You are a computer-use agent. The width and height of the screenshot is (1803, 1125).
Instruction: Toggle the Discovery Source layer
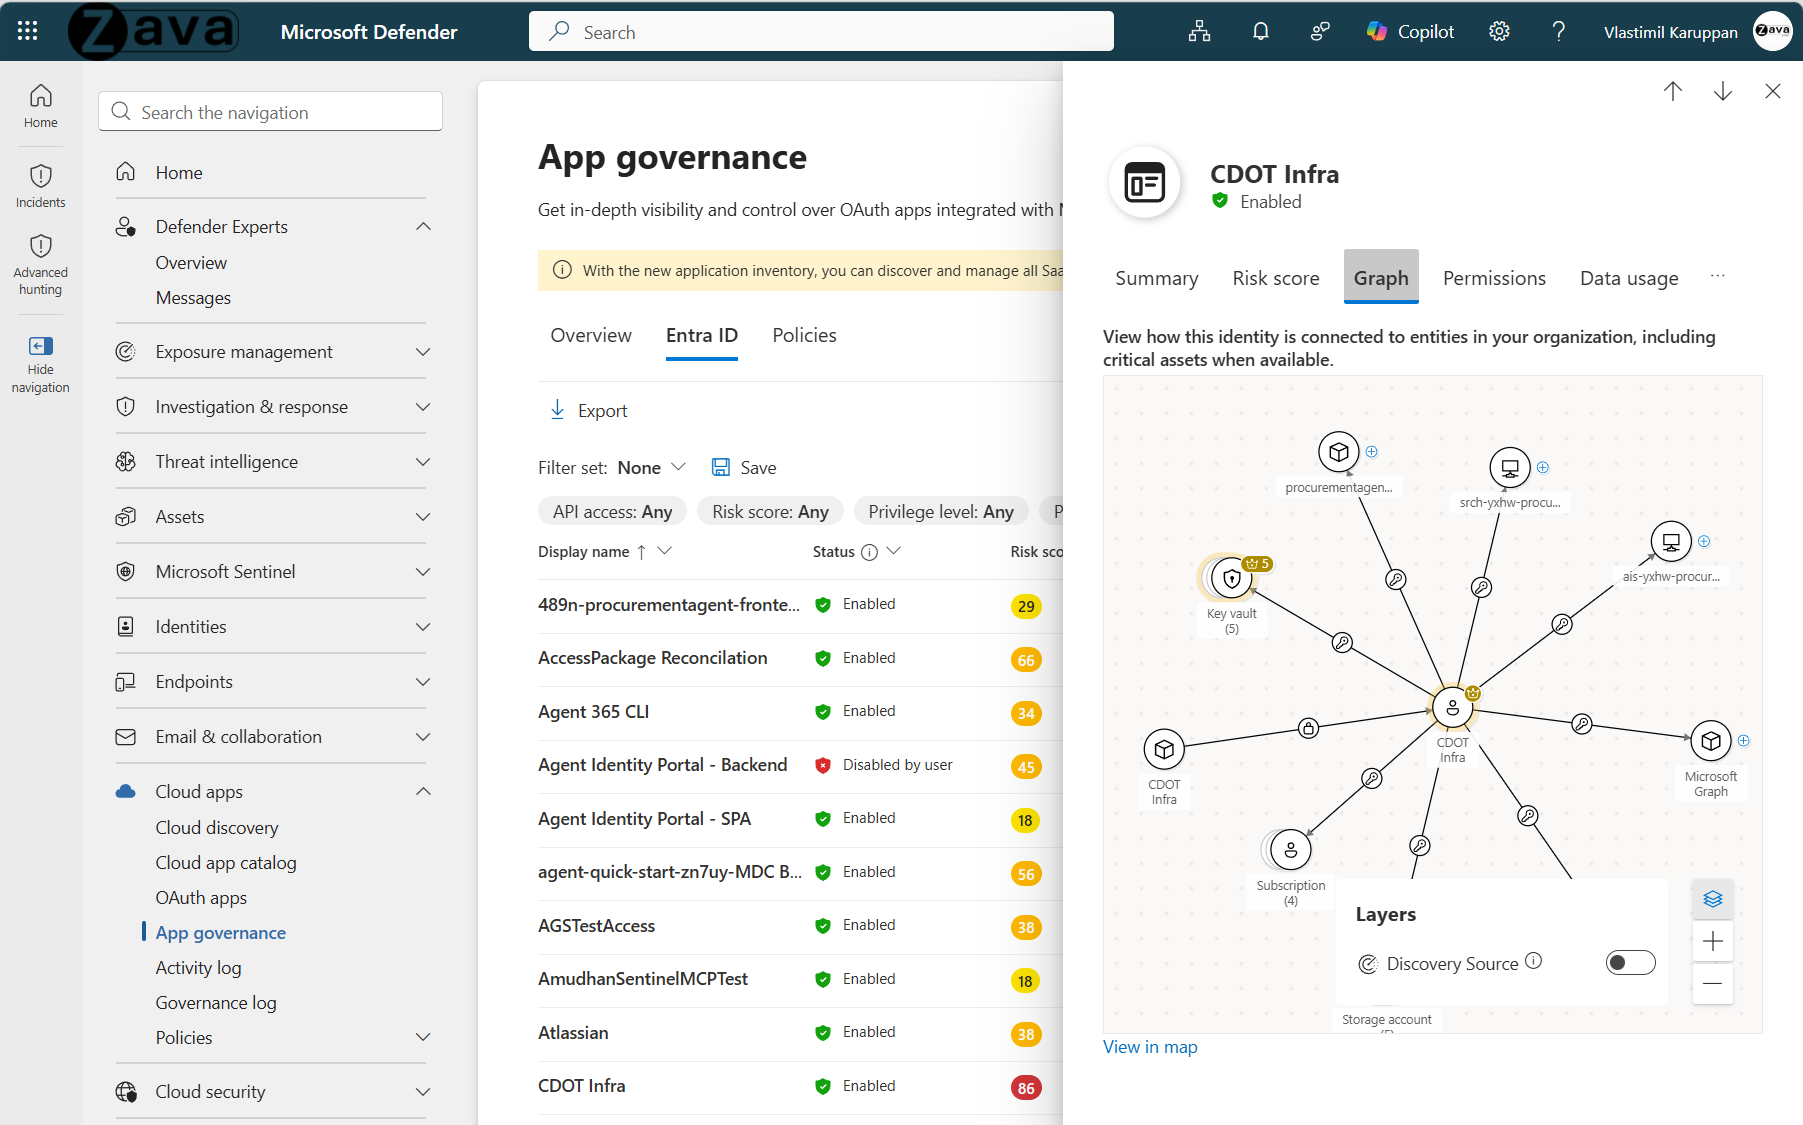(x=1630, y=963)
